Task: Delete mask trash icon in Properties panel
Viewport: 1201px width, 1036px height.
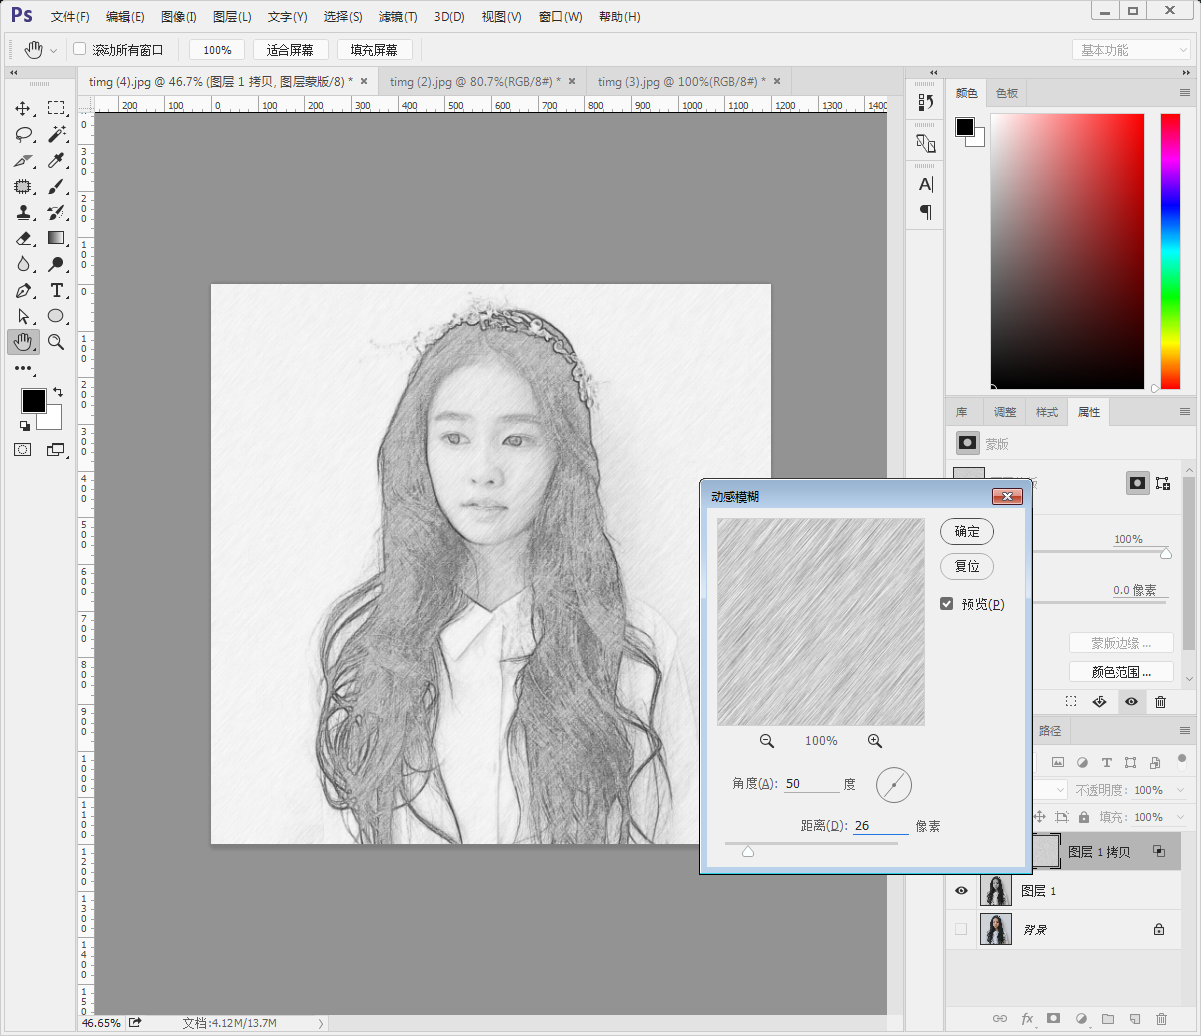Action: [x=1161, y=702]
